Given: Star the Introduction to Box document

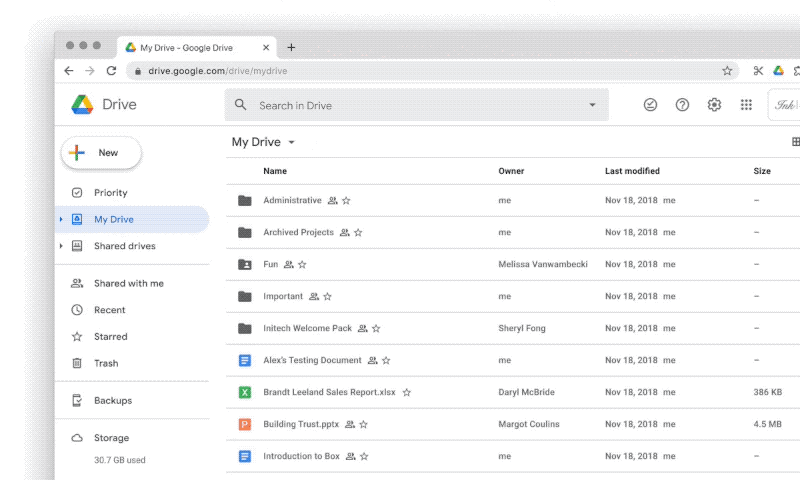Looking at the screenshot, I should click(364, 457).
